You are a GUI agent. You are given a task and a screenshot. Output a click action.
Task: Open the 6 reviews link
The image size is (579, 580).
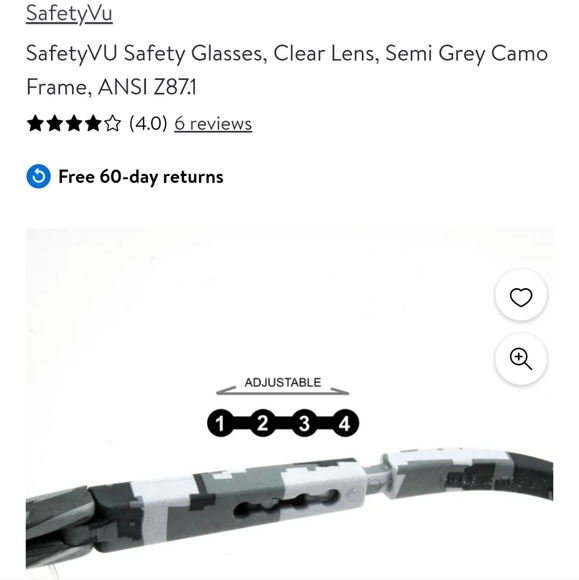213,124
